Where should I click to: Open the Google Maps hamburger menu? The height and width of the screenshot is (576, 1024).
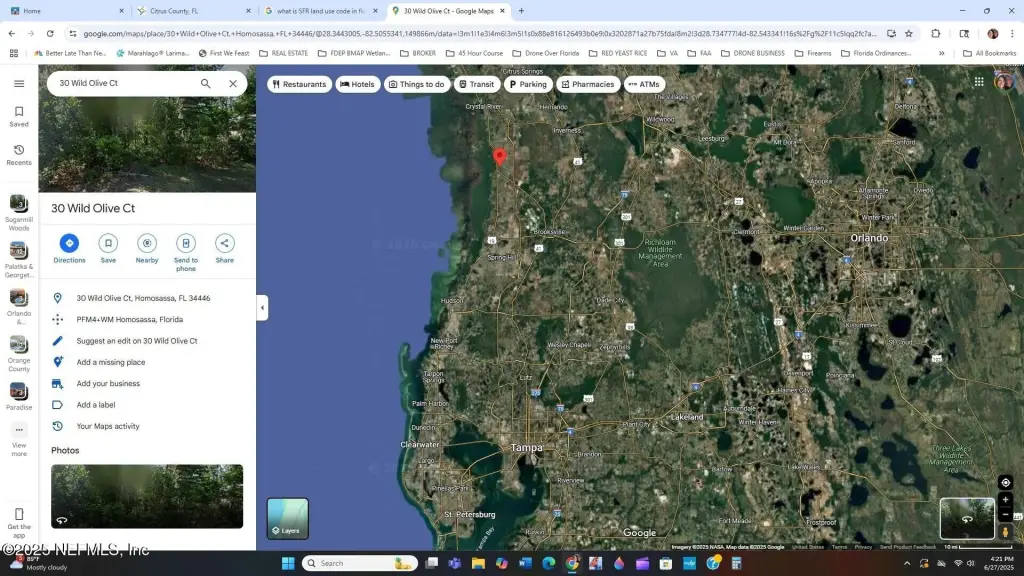[19, 84]
